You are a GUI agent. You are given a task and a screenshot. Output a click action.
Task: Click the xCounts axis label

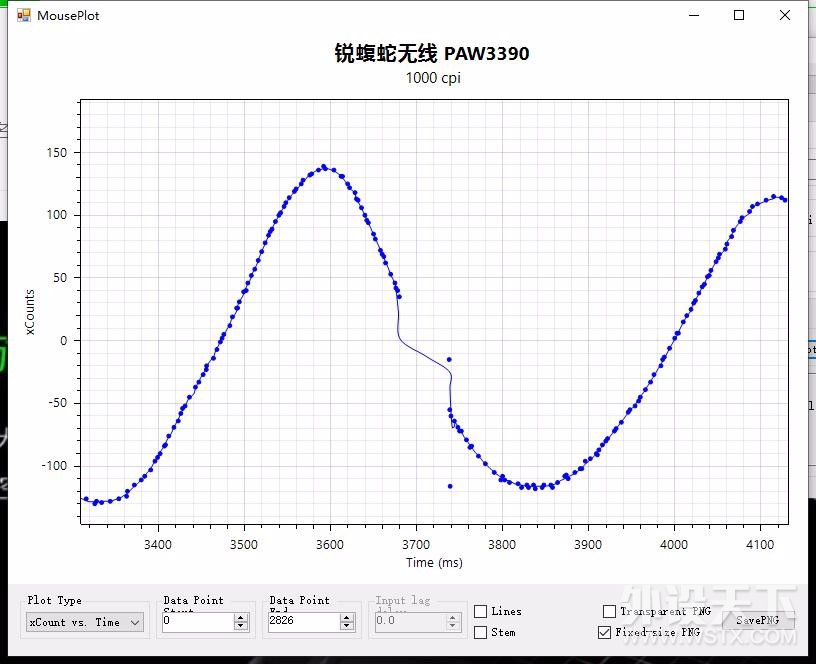pos(30,312)
